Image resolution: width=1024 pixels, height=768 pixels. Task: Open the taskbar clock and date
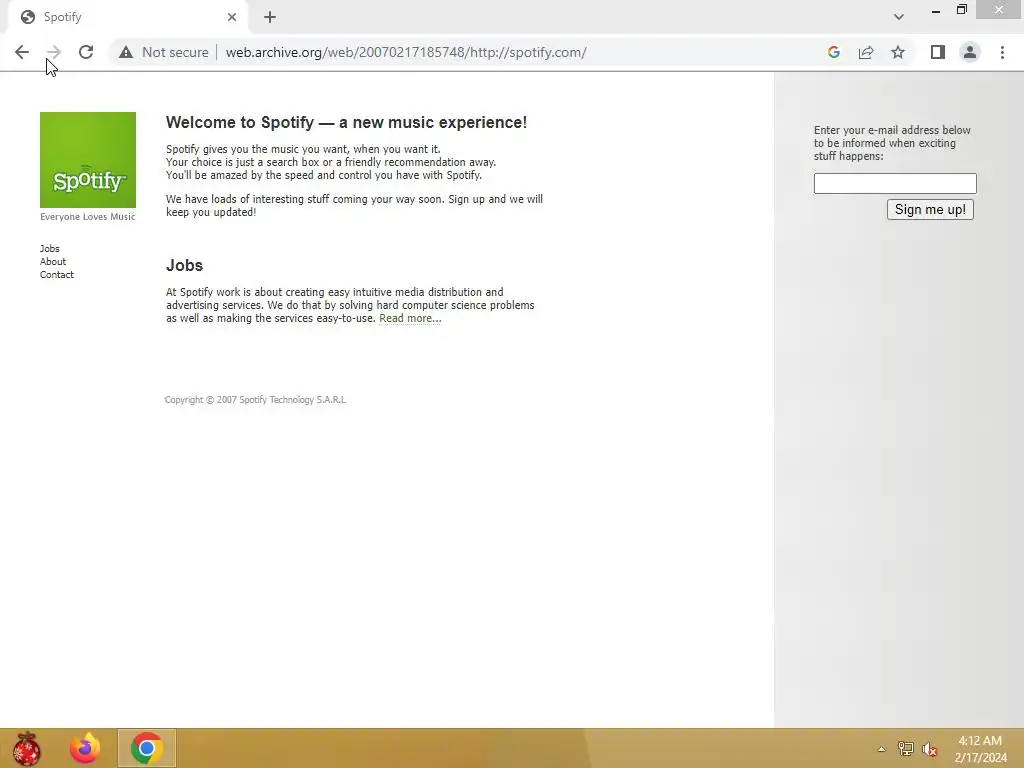[x=980, y=749]
